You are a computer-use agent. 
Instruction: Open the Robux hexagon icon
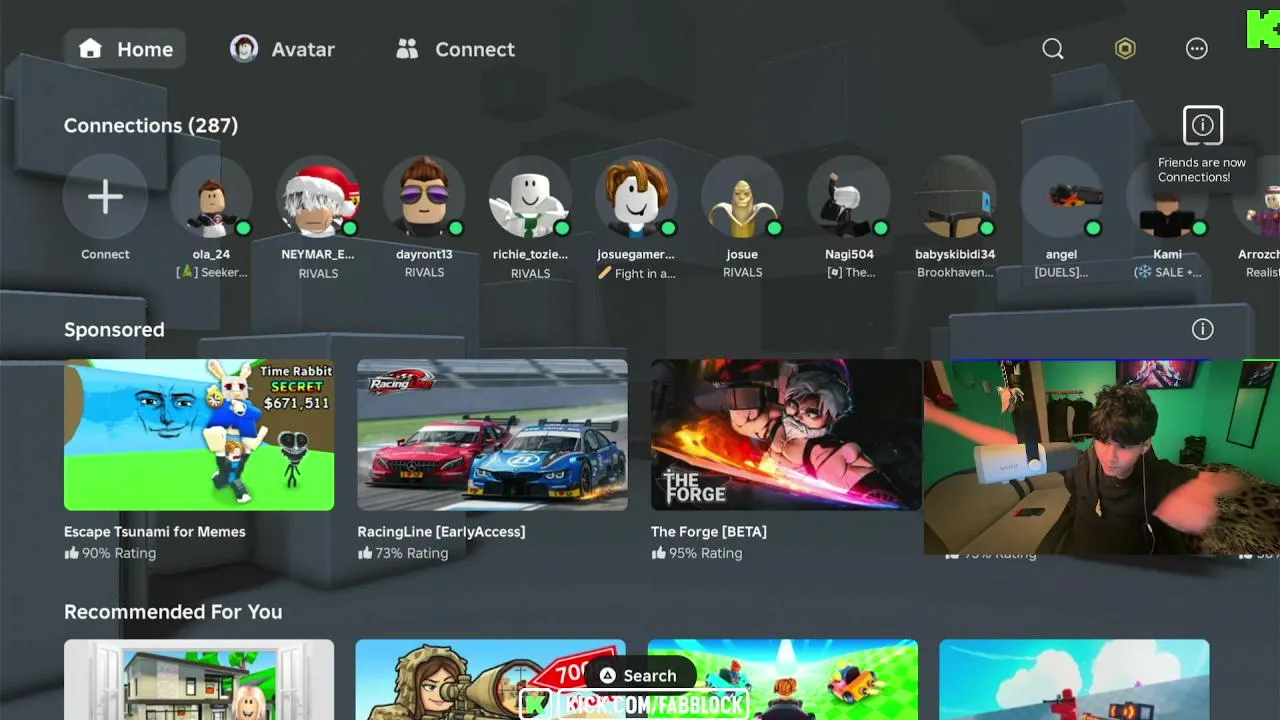[x=1125, y=49]
